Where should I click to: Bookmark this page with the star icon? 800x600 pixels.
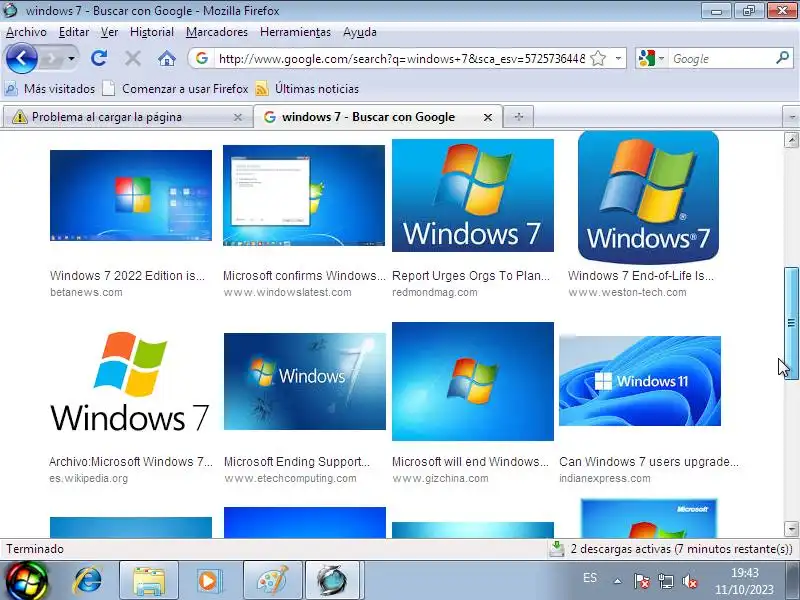click(x=598, y=59)
